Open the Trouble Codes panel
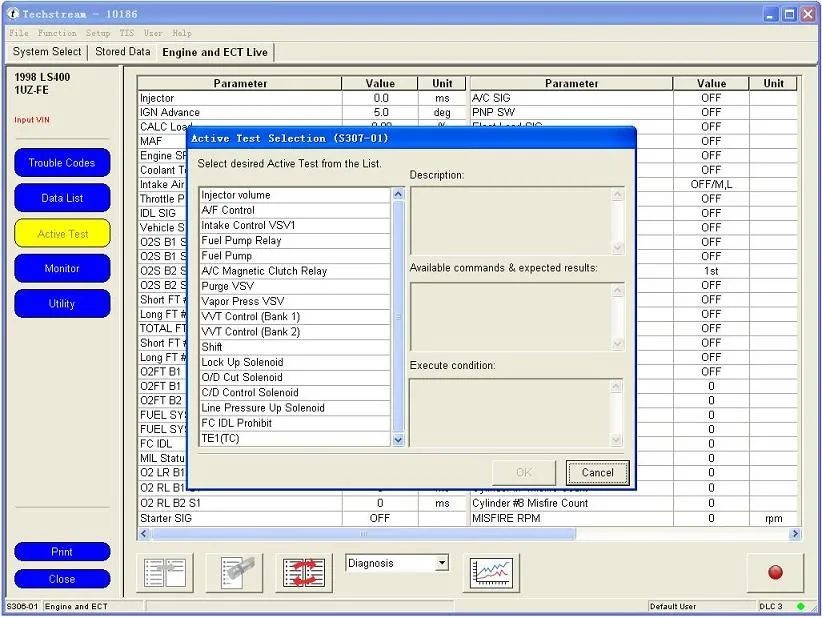Viewport: 822px width, 618px height. coord(62,163)
